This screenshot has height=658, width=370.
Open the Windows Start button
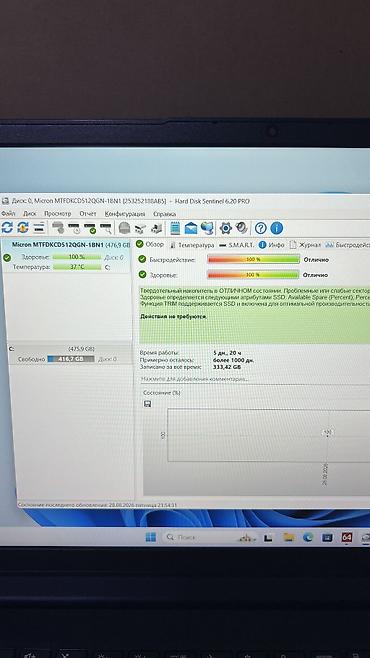(x=151, y=537)
